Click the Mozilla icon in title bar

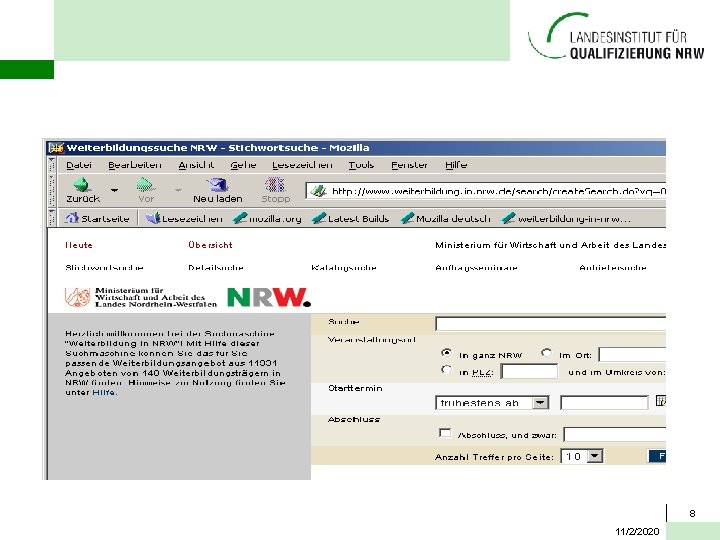tap(56, 148)
